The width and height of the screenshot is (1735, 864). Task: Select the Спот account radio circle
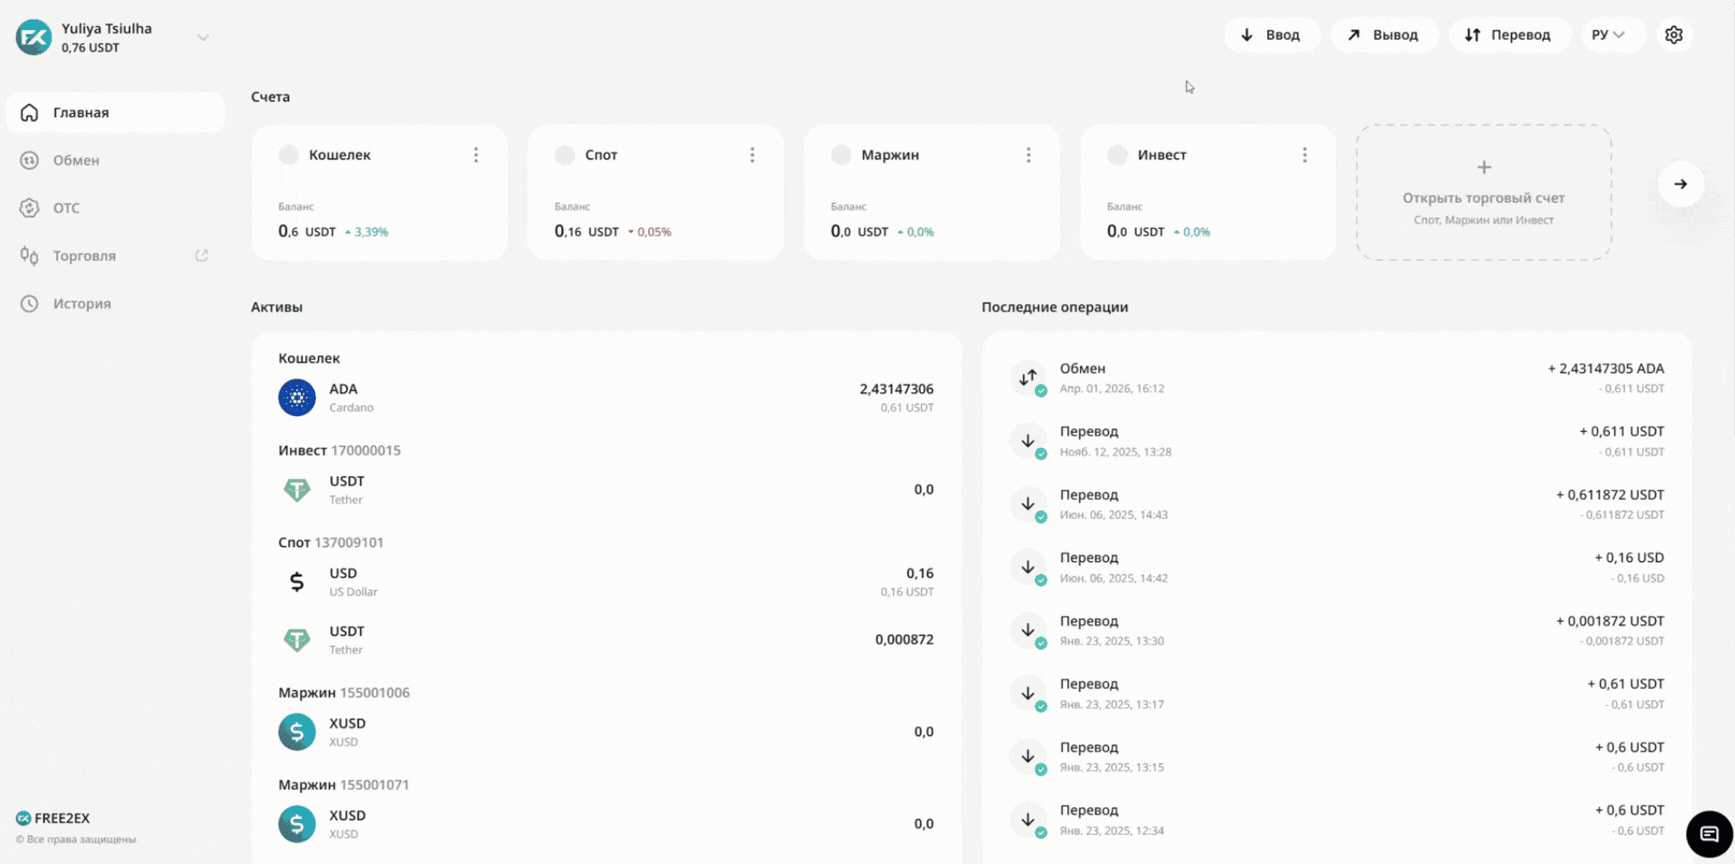click(565, 155)
